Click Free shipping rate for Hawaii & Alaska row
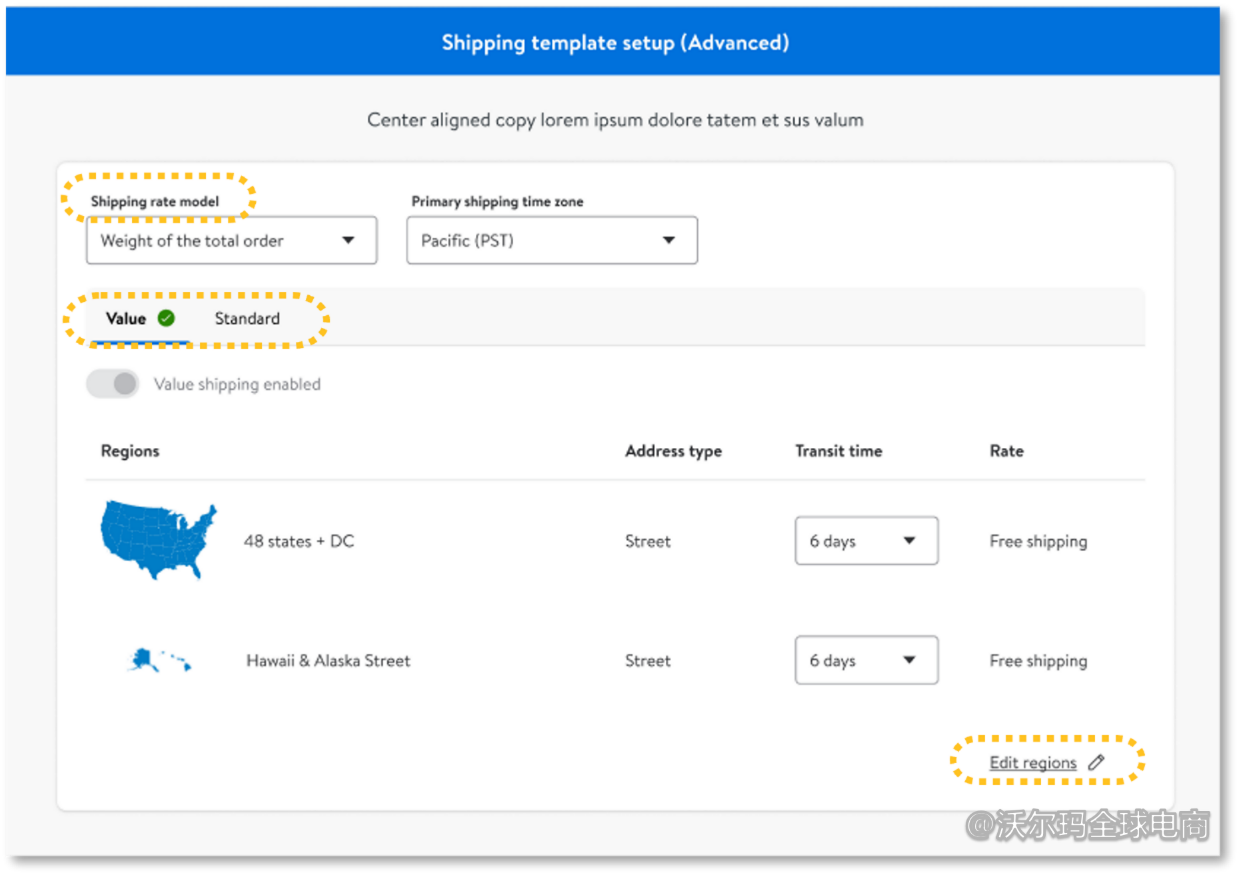1239x875 pixels. (x=1038, y=661)
